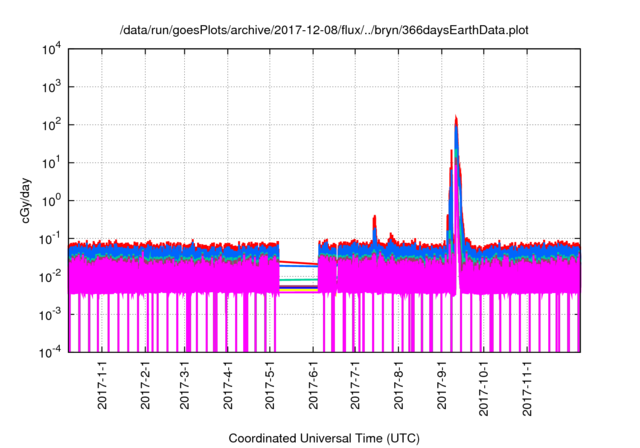640x448 pixels.
Task: Click the tallest September radiation peak
Action: click(456, 120)
